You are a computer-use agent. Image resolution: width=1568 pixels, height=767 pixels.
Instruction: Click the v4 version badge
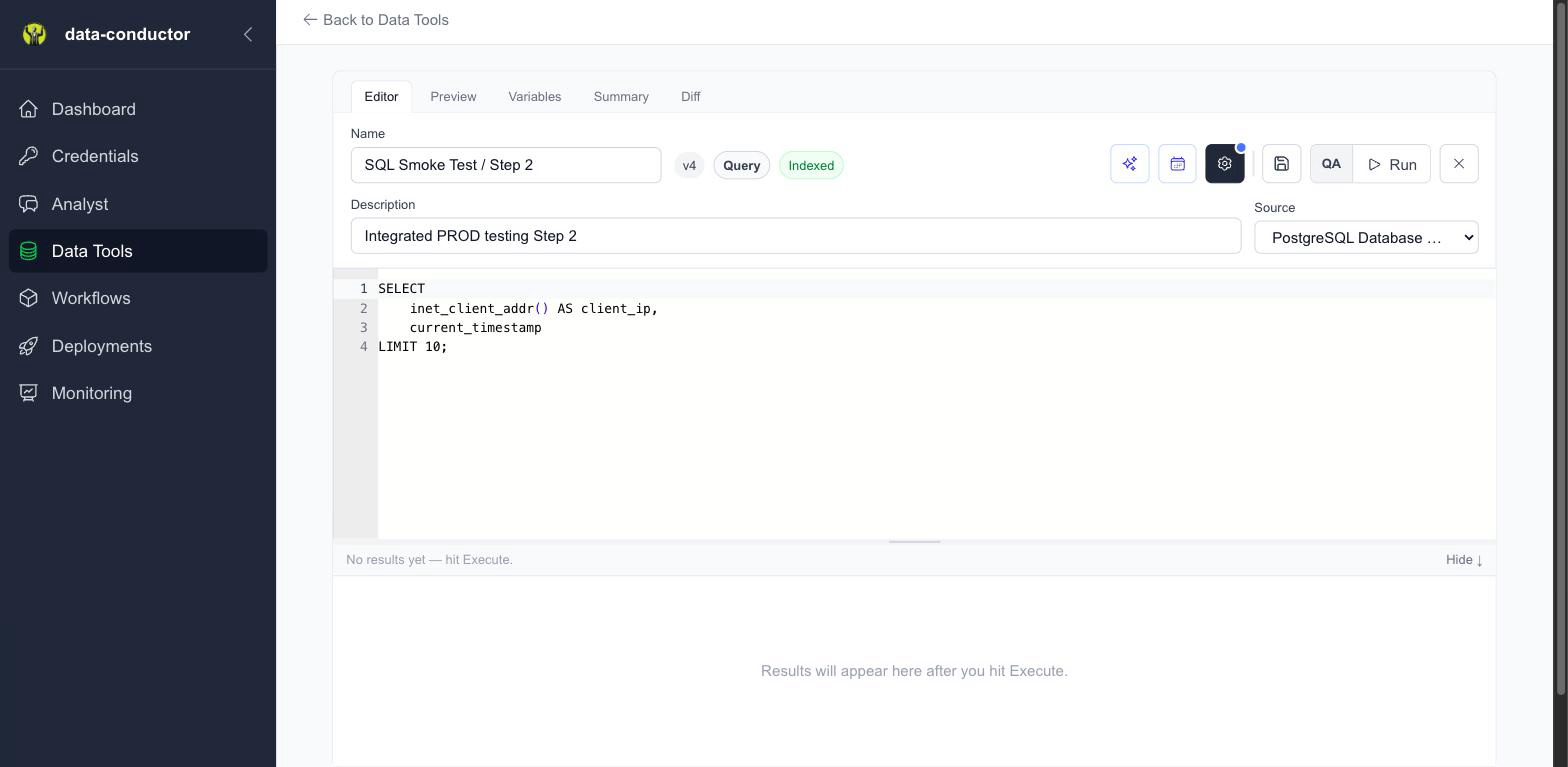689,166
